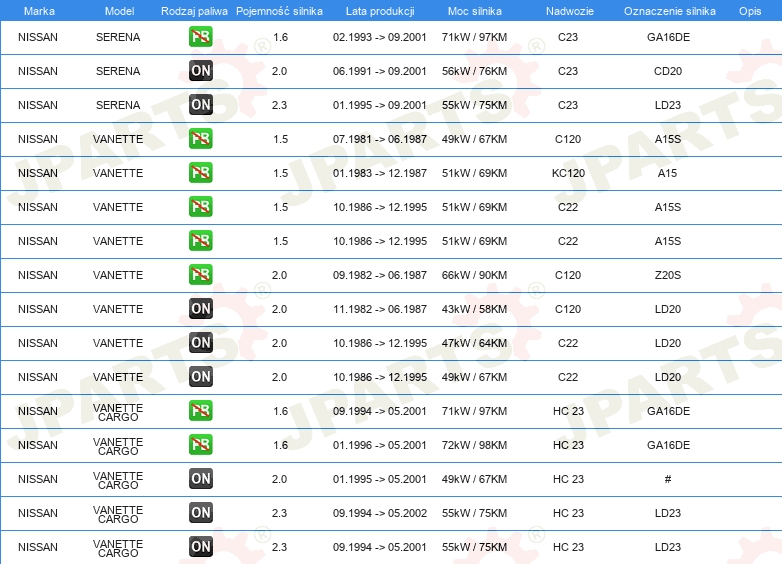Click the SERENA model in the 2.3 LD23 row

coord(118,105)
